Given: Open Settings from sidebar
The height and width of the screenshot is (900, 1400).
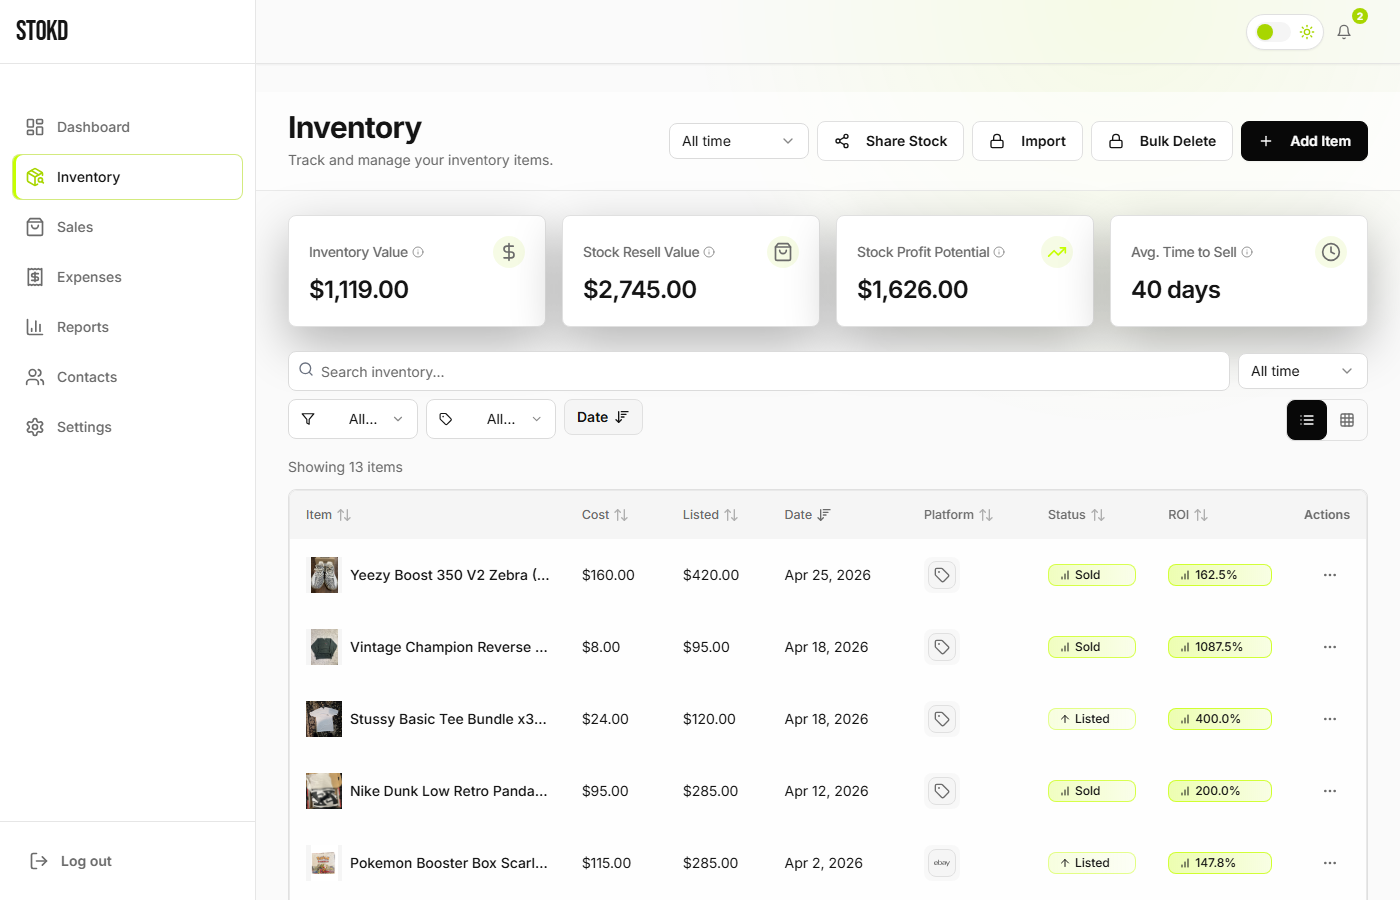Looking at the screenshot, I should [x=128, y=427].
